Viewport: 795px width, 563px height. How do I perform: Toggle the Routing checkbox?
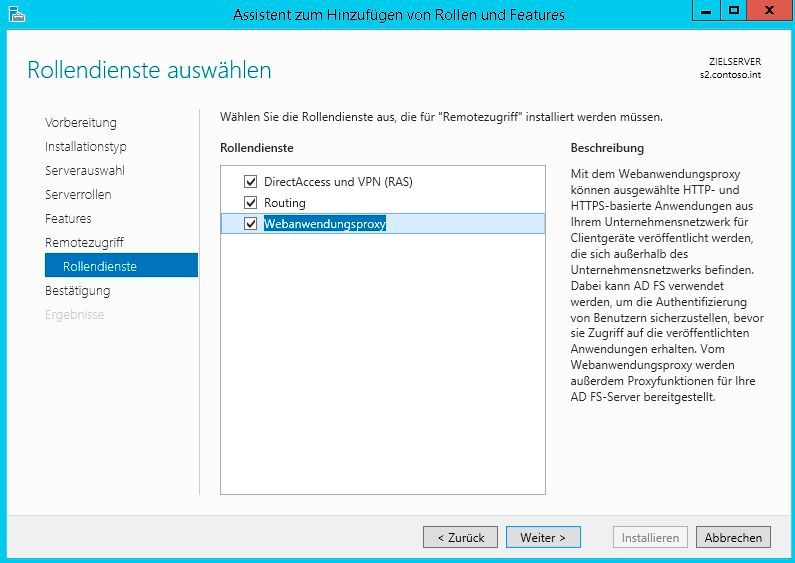(250, 202)
